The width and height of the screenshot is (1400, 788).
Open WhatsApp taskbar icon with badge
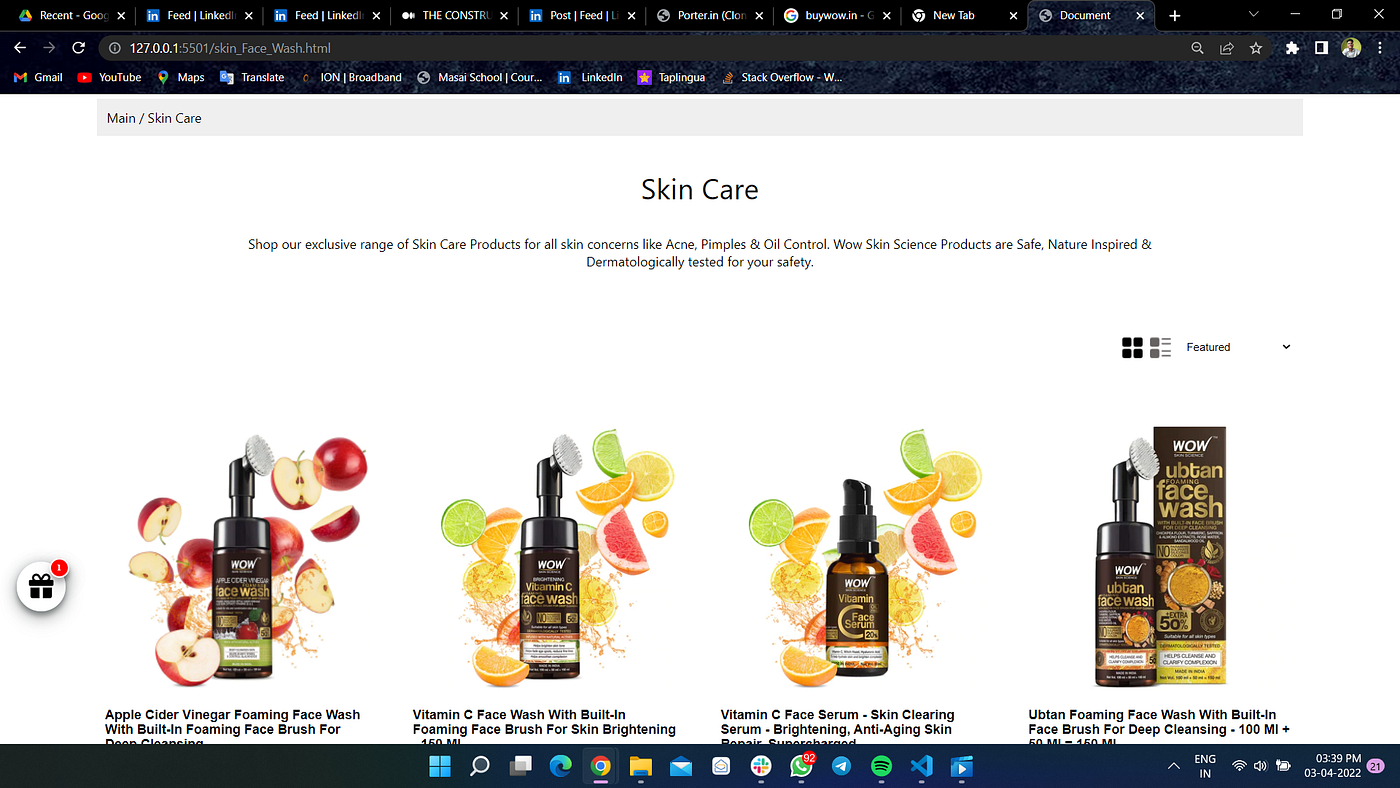pos(802,766)
